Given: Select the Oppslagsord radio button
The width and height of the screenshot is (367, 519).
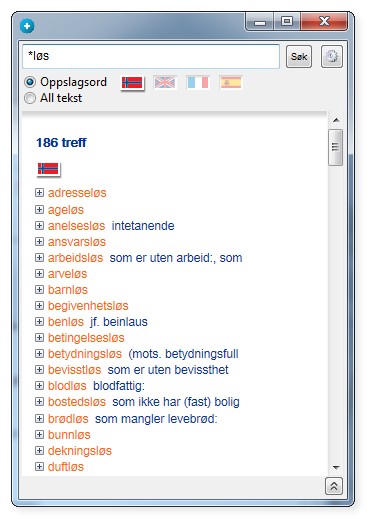Looking at the screenshot, I should tap(30, 82).
